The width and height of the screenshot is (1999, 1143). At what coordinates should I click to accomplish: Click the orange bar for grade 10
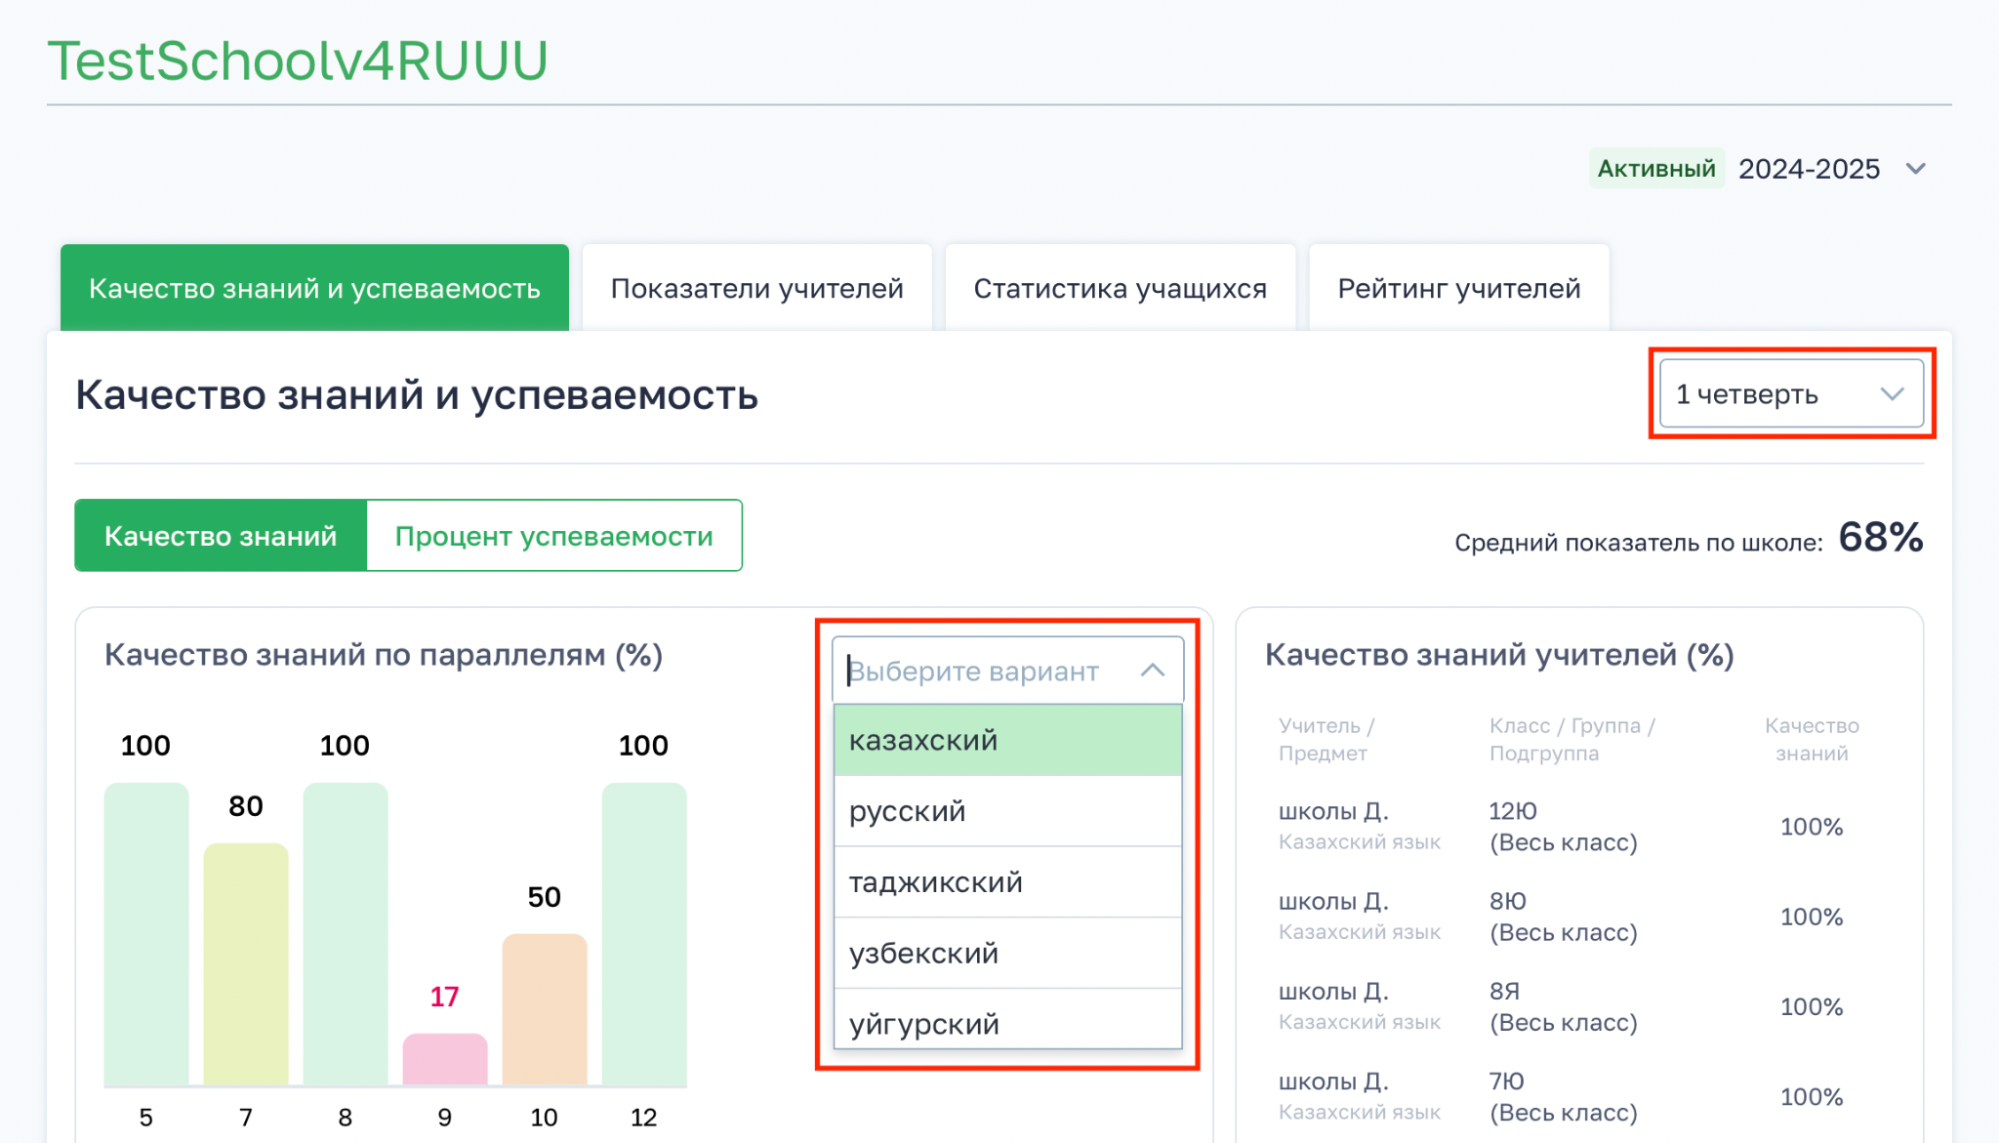click(544, 1008)
